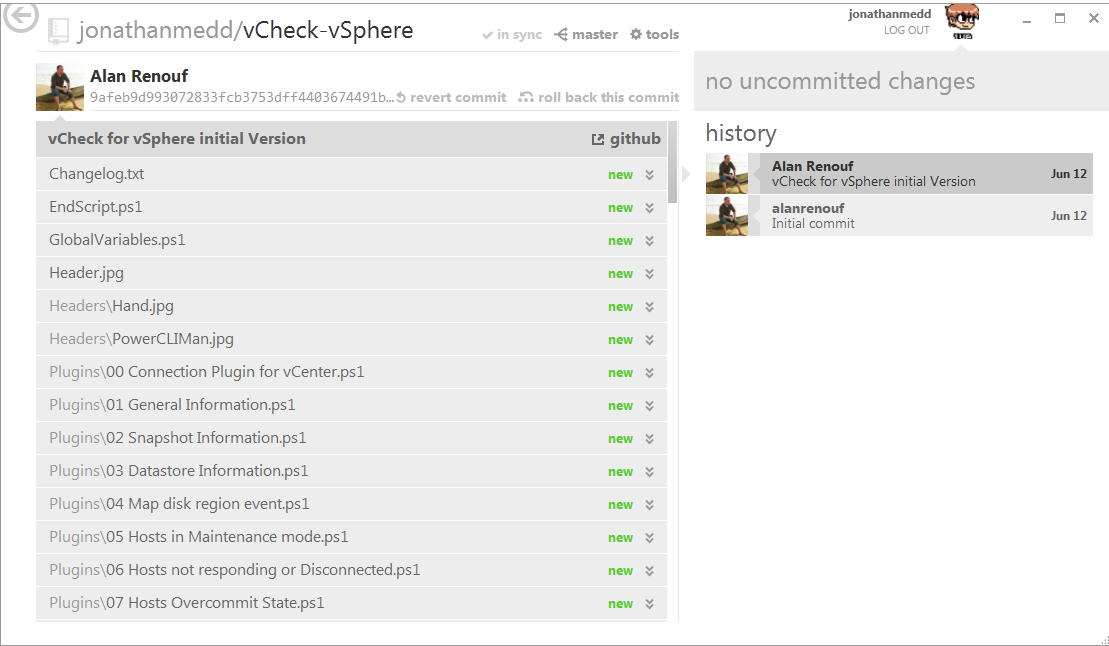Screen dimensions: 1109x646
Task: Select the alanrenouf Initial commit entry
Action: coord(899,216)
